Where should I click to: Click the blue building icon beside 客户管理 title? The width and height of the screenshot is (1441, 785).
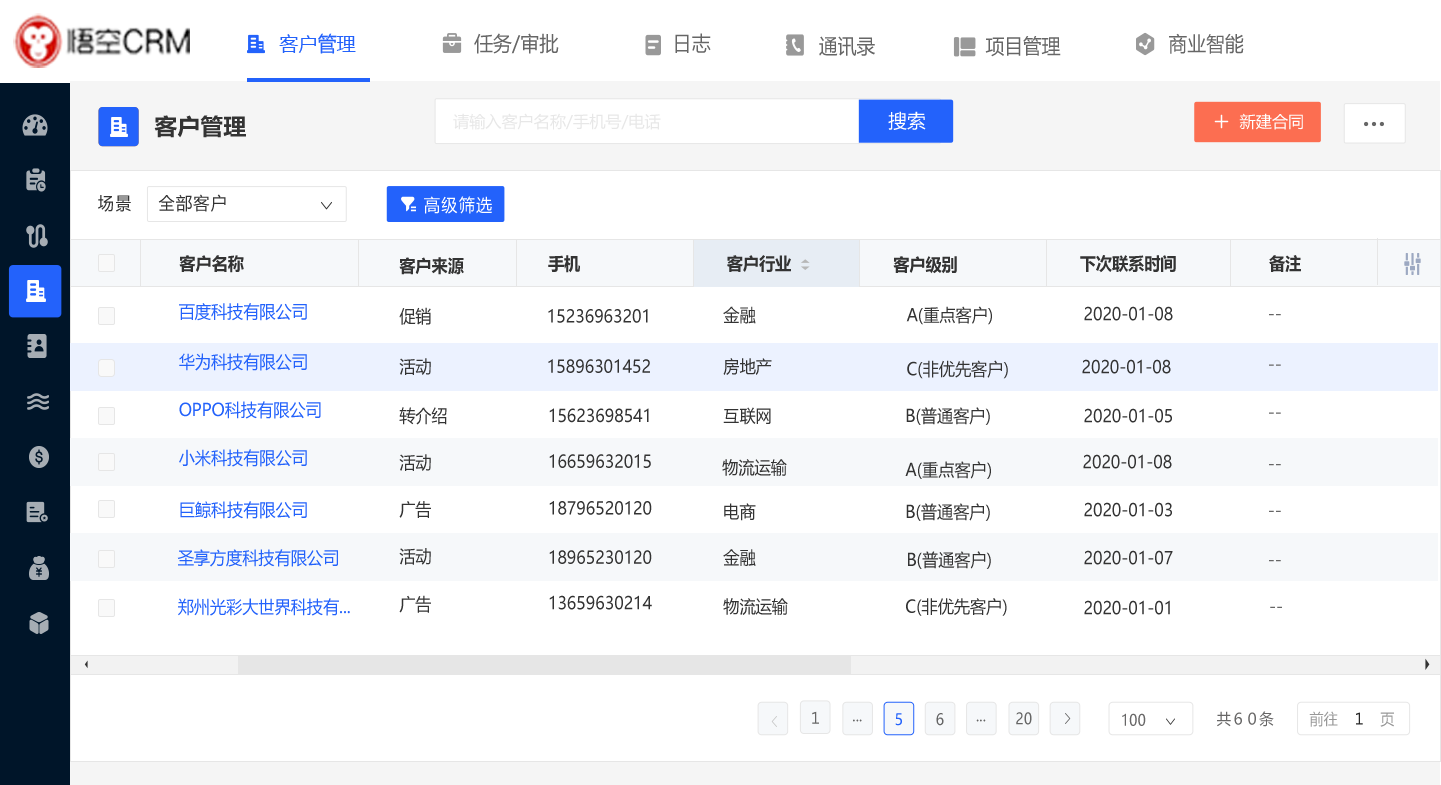[x=118, y=126]
